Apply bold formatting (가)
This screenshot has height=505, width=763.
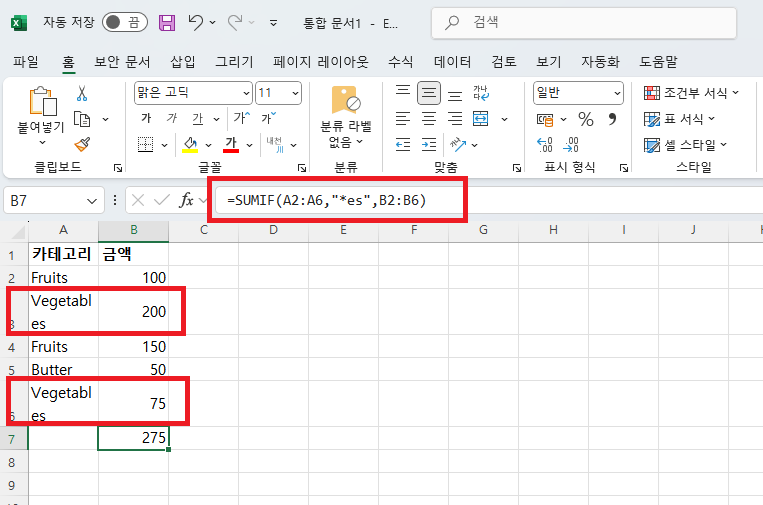[146, 118]
